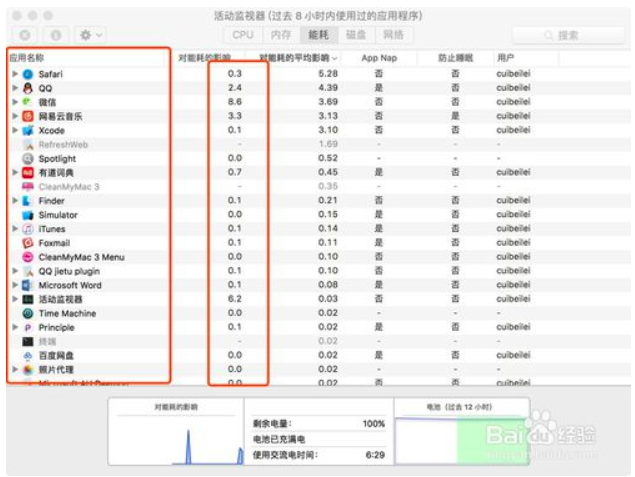The width and height of the screenshot is (635, 477).
Task: Expand the QQ process row
Action: pos(15,88)
